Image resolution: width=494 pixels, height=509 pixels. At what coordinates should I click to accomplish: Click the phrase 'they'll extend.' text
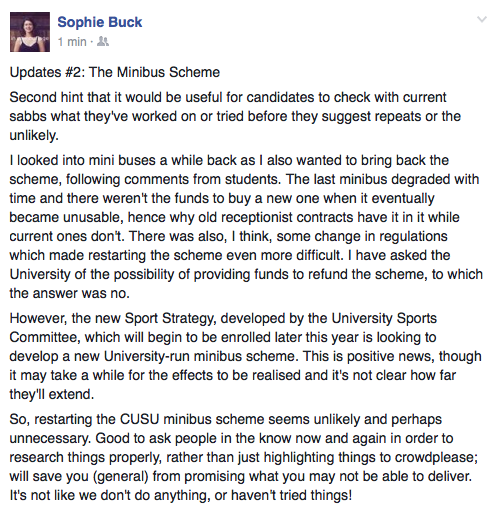point(52,394)
